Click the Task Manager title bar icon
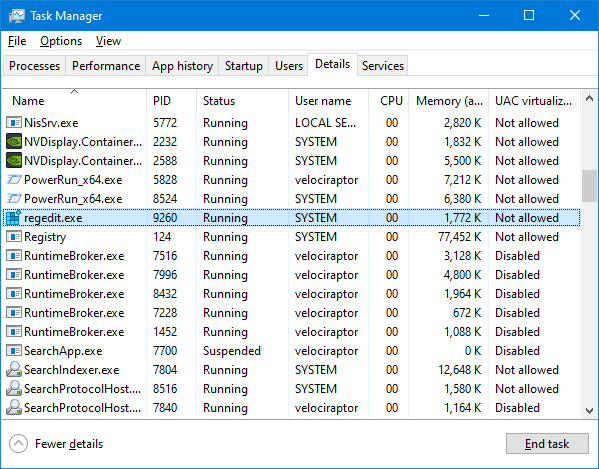This screenshot has height=469, width=599. click(x=17, y=16)
